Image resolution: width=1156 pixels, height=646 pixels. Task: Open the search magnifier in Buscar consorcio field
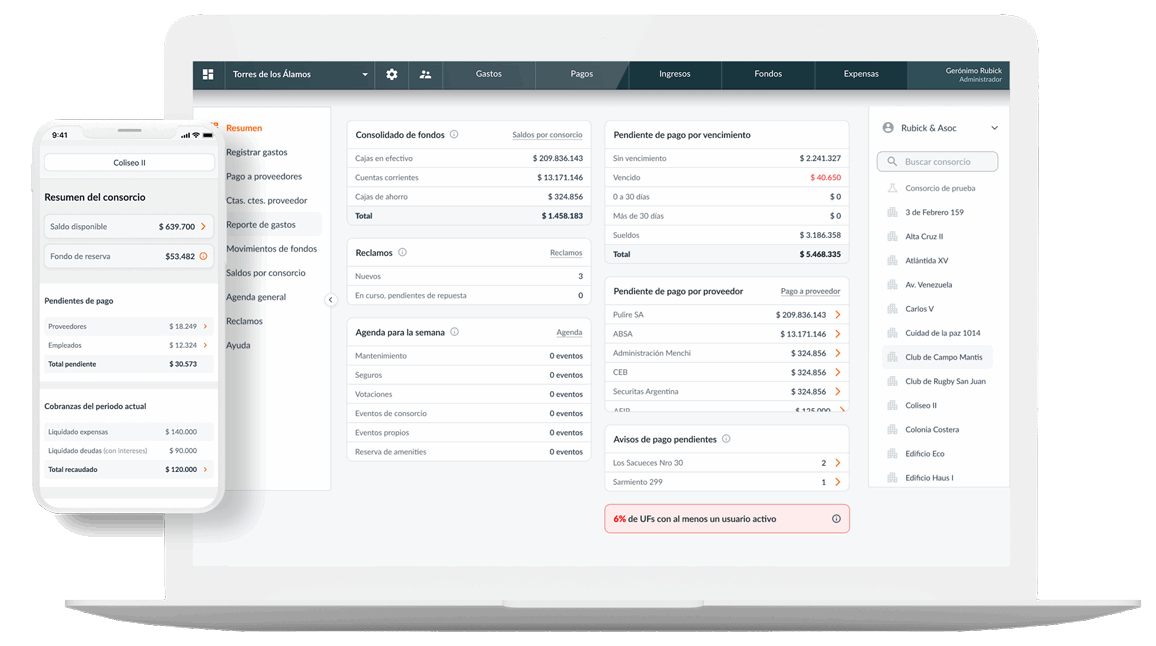892,161
